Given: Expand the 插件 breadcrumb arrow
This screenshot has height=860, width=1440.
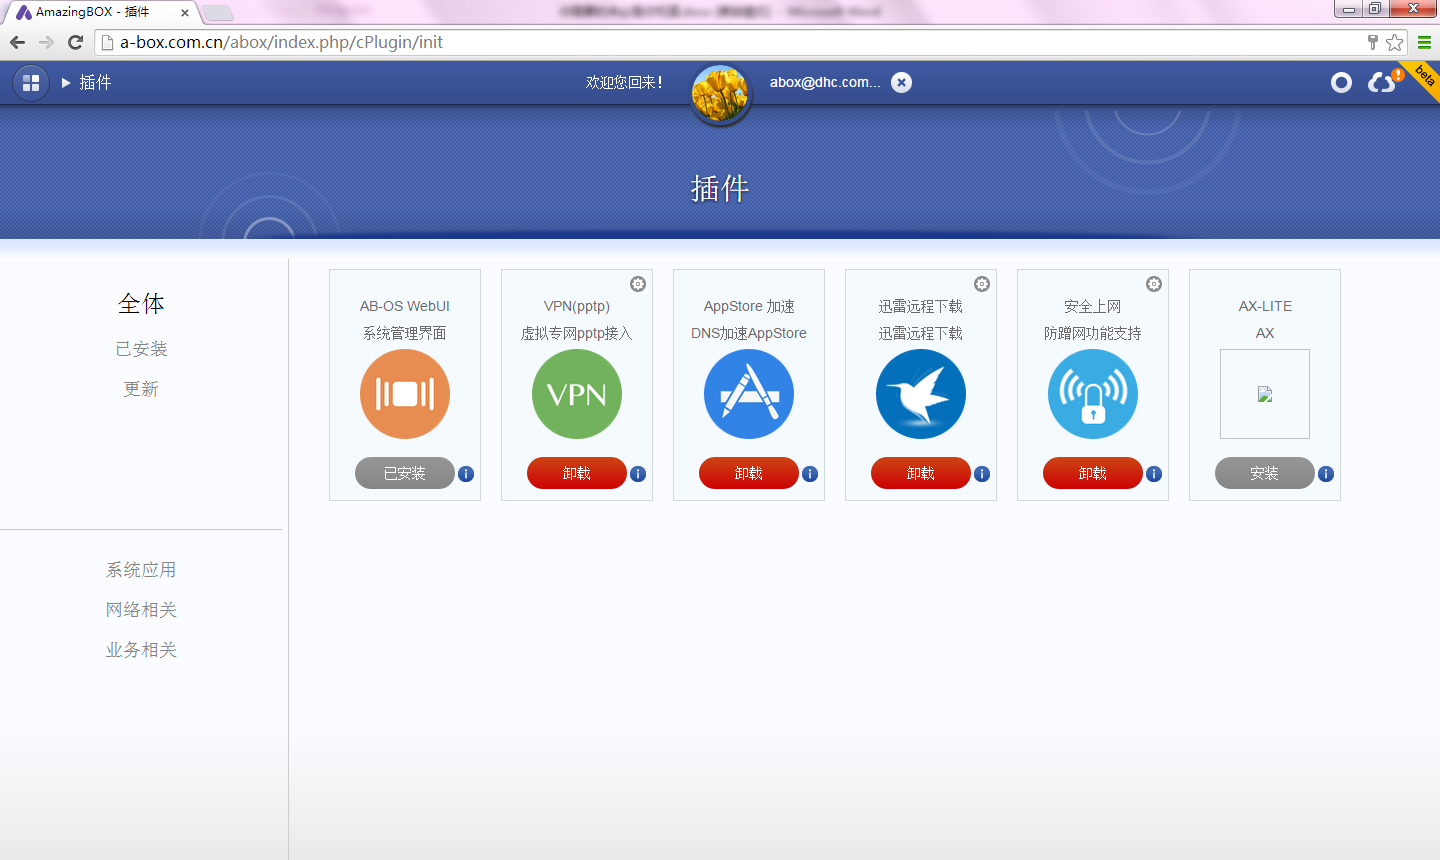Looking at the screenshot, I should pyautogui.click(x=66, y=83).
